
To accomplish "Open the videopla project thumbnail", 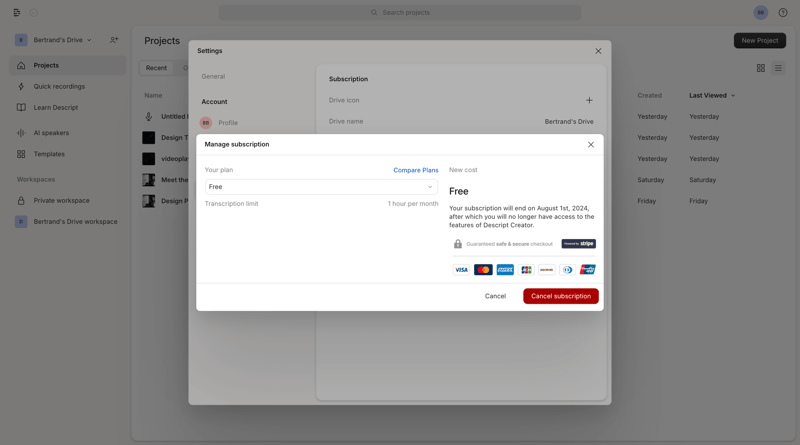I will coord(148,159).
